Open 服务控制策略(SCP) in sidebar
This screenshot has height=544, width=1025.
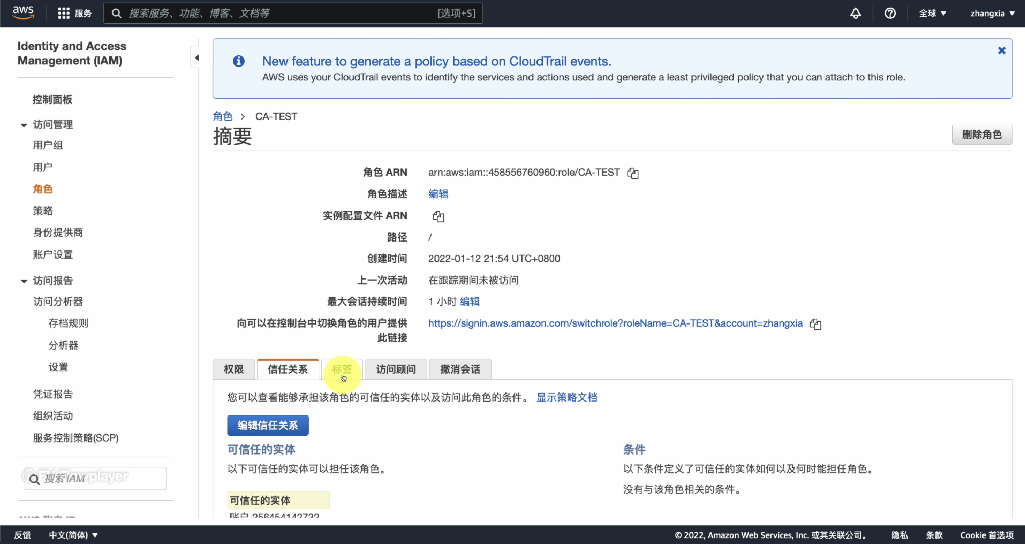click(x=76, y=438)
